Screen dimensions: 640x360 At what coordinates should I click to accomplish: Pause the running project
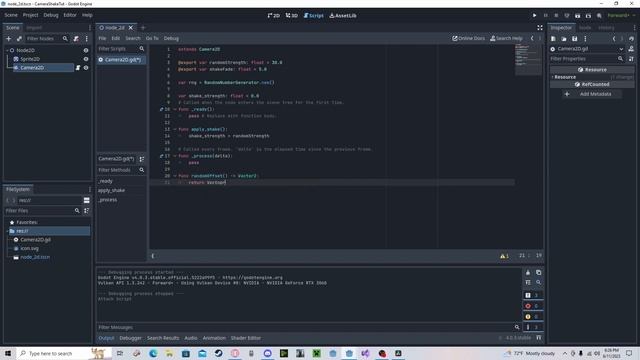click(x=545, y=16)
